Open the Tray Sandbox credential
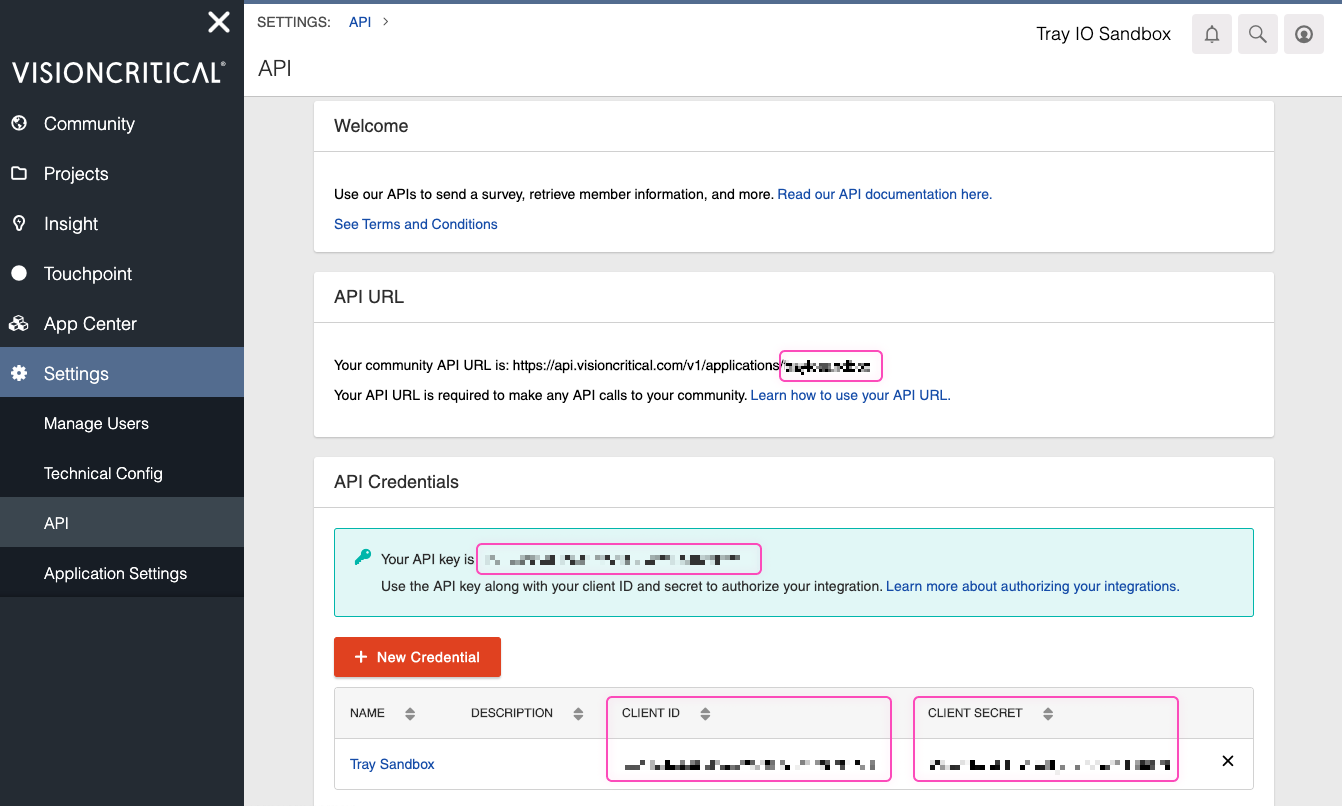This screenshot has height=806, width=1342. pos(392,765)
